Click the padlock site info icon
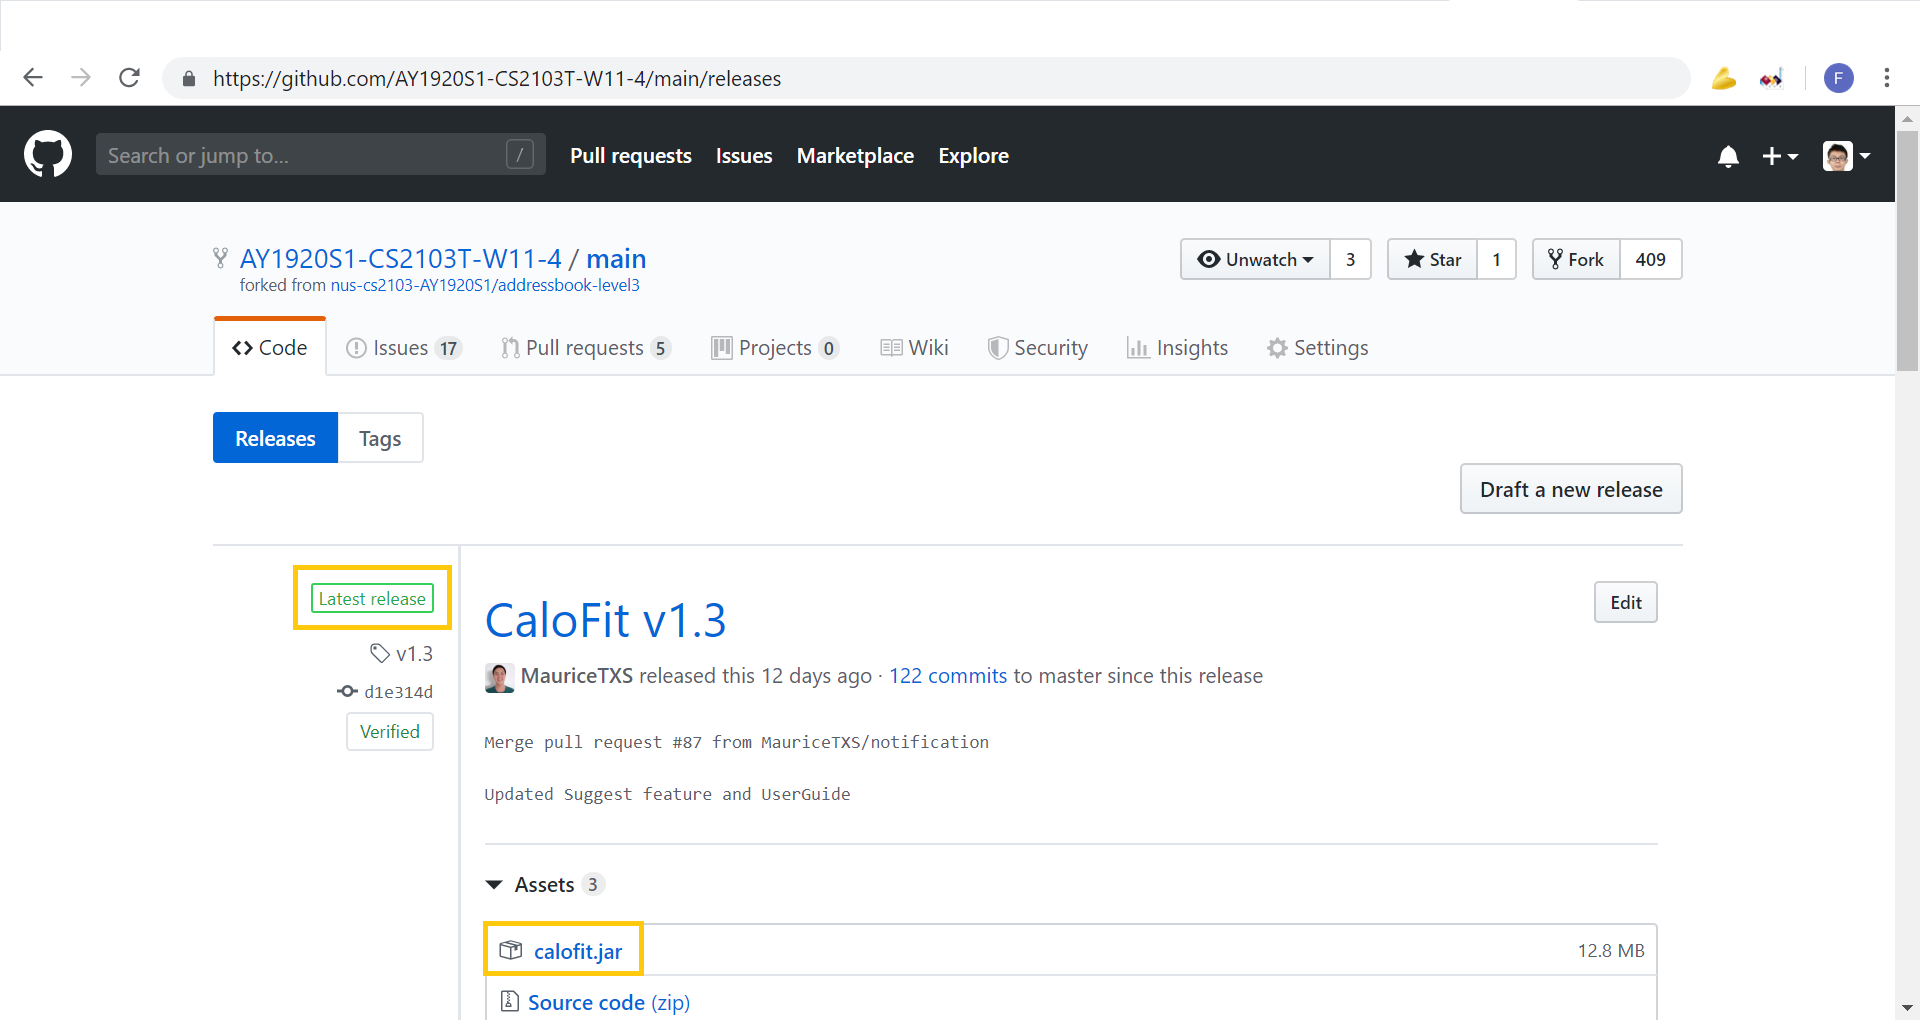 pyautogui.click(x=188, y=78)
